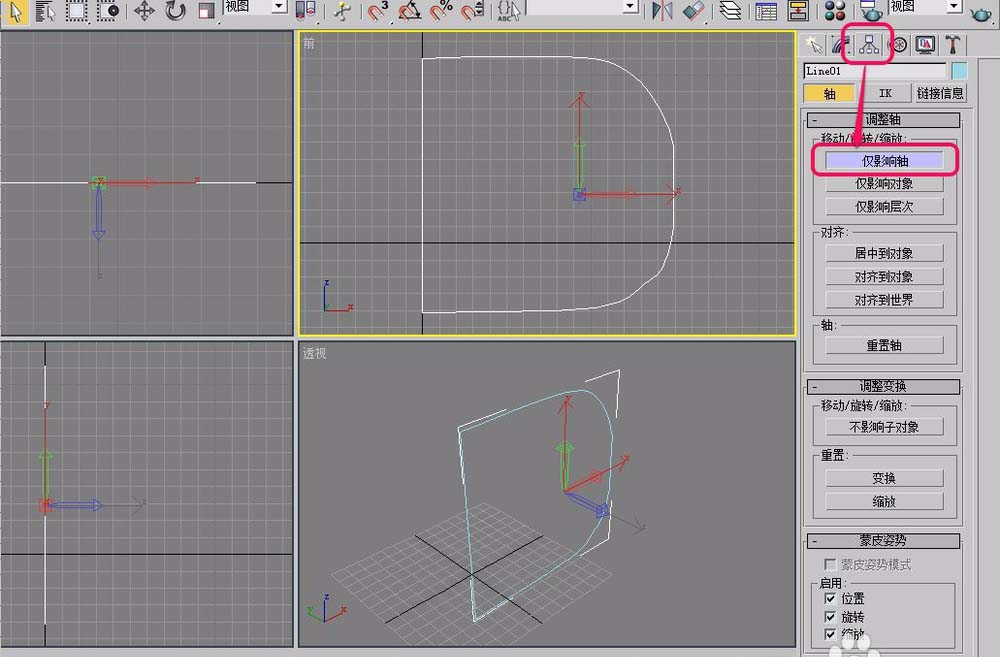Switch to the IK tab

pyautogui.click(x=884, y=93)
